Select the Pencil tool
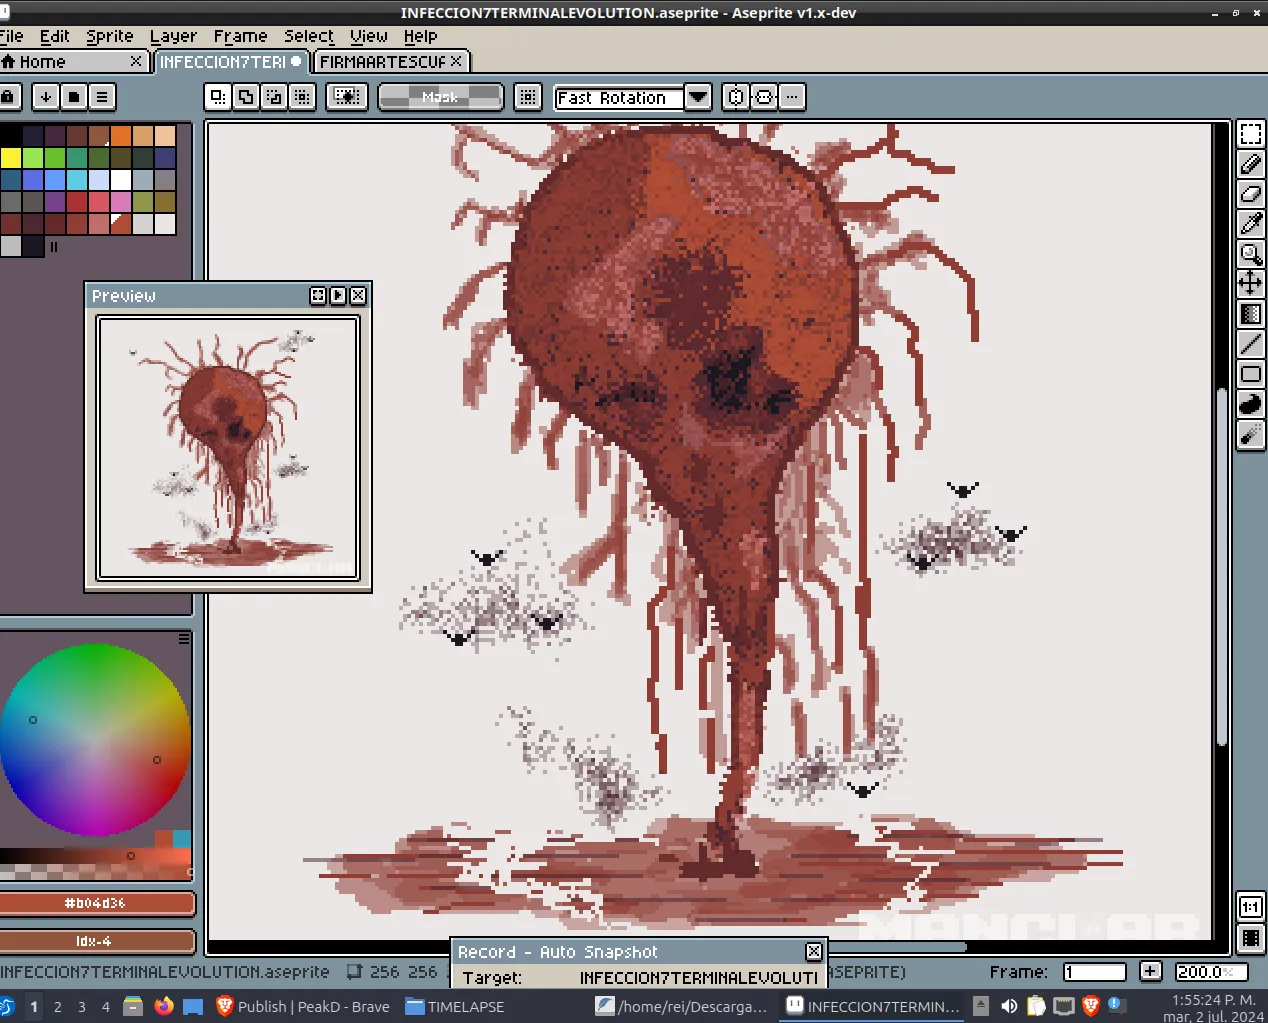This screenshot has width=1268, height=1023. (x=1251, y=164)
